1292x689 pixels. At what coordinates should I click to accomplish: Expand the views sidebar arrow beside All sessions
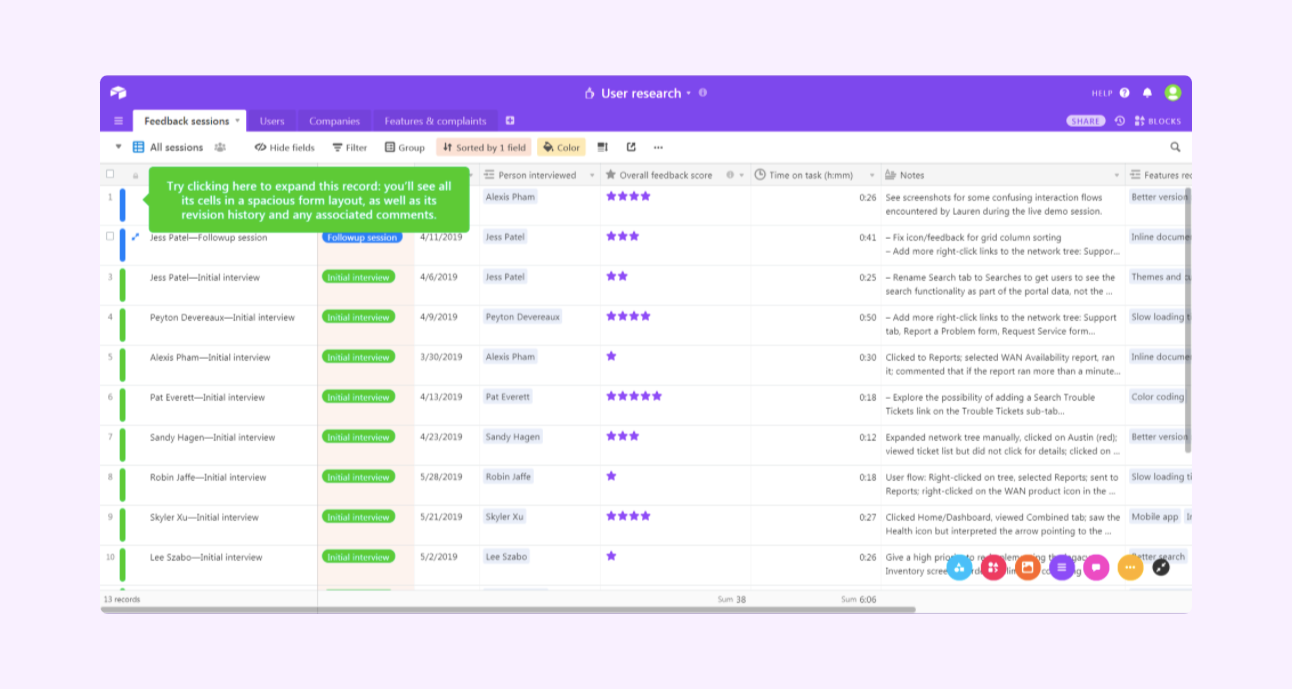pyautogui.click(x=118, y=147)
